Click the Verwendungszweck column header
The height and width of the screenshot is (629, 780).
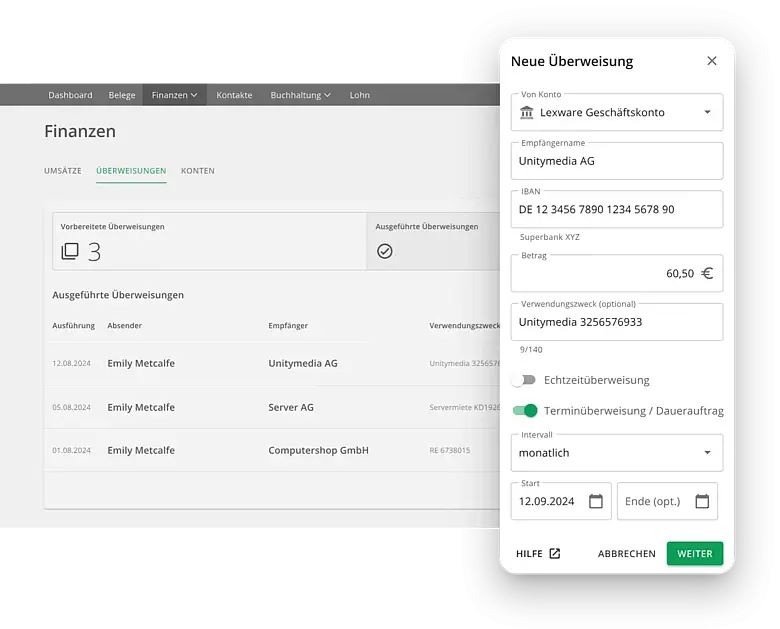click(x=464, y=325)
